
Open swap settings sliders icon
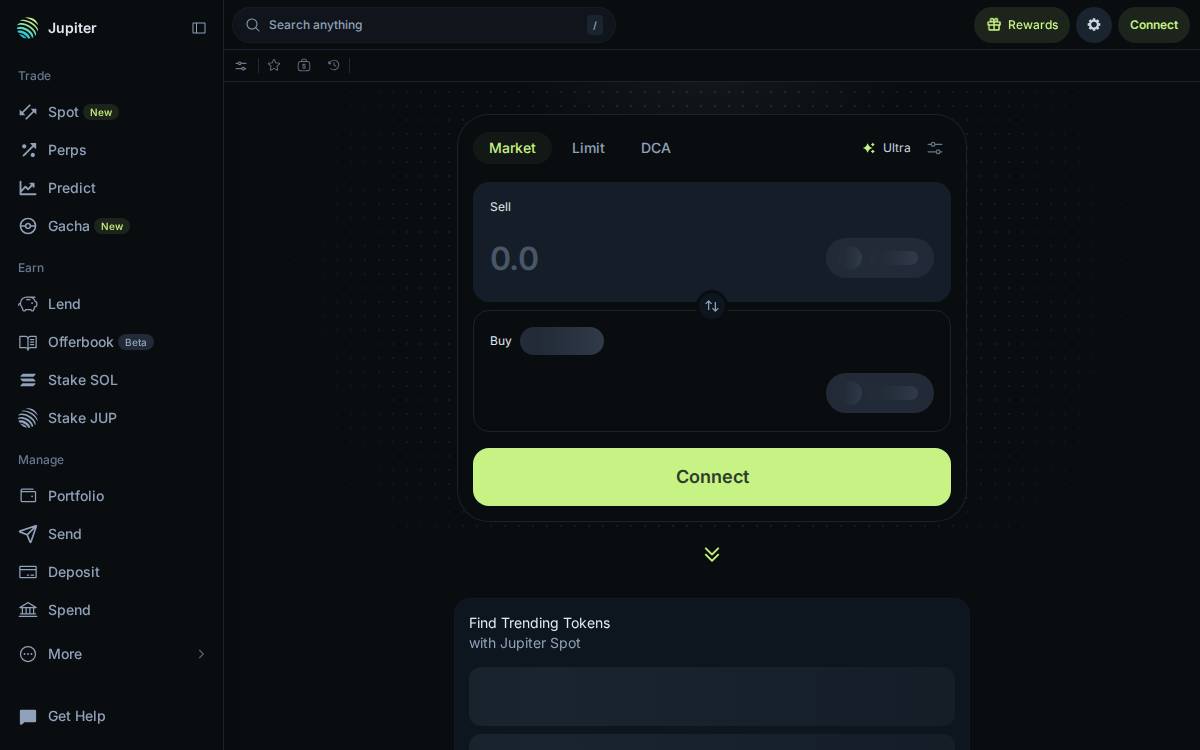point(935,148)
